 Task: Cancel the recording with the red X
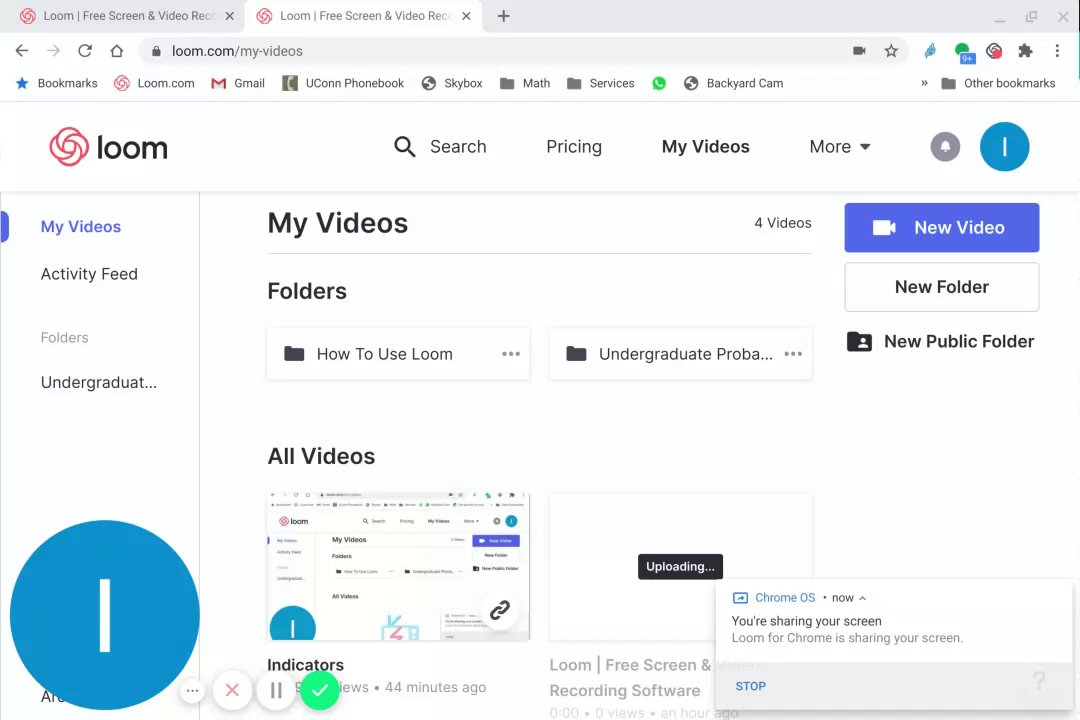232,690
